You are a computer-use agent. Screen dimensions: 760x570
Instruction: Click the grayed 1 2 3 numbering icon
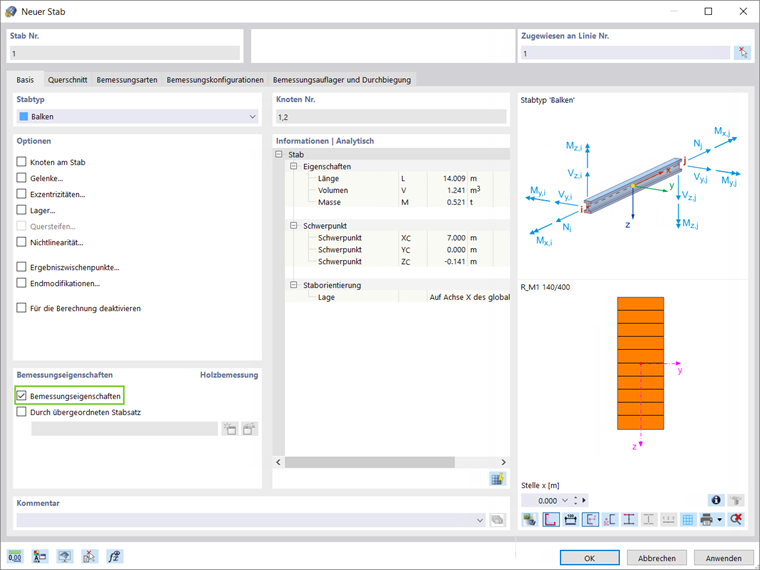click(x=668, y=520)
